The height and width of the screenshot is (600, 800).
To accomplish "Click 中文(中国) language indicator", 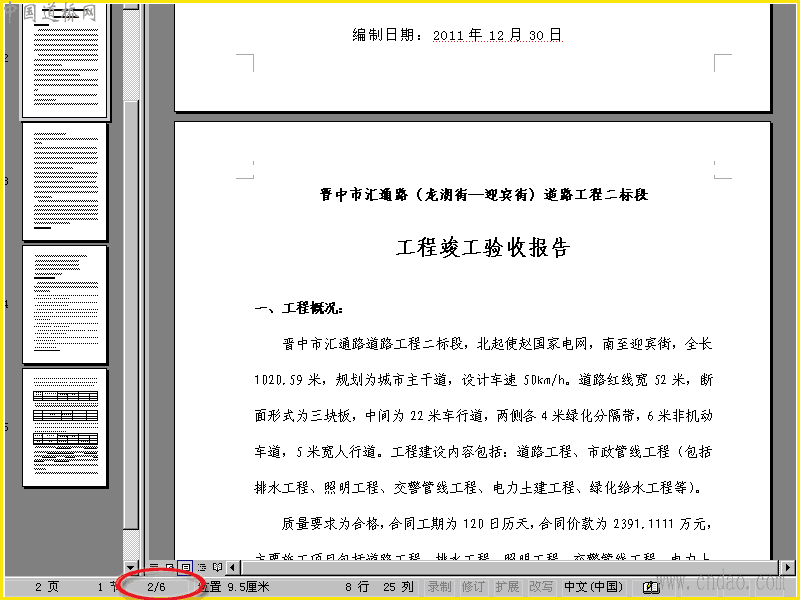I will [593, 587].
